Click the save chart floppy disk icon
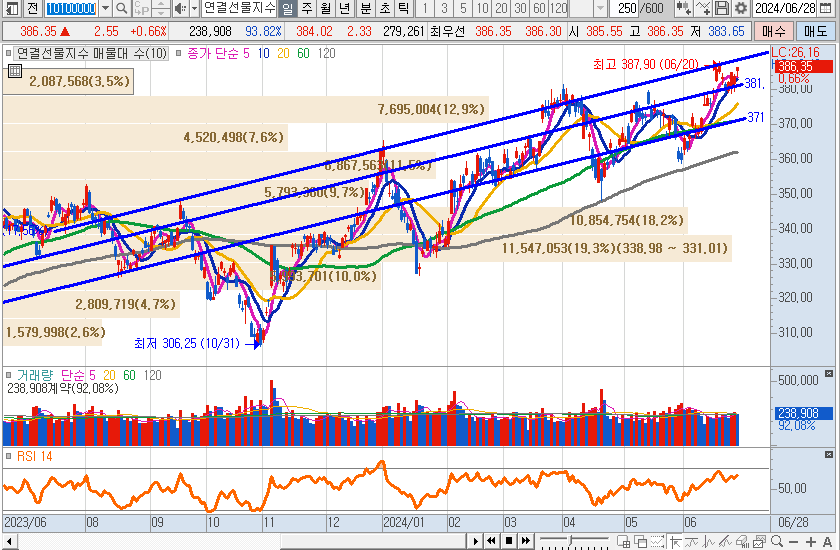 (x=723, y=9)
